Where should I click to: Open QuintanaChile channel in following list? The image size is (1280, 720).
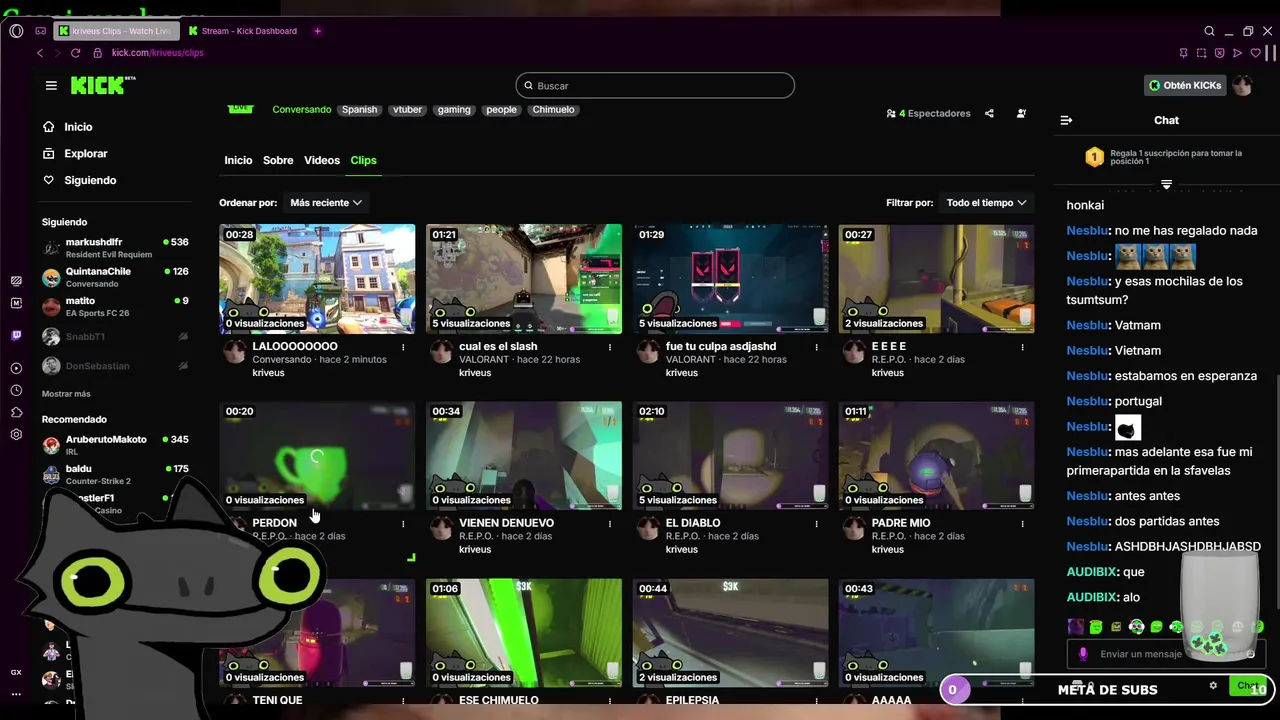(x=115, y=277)
